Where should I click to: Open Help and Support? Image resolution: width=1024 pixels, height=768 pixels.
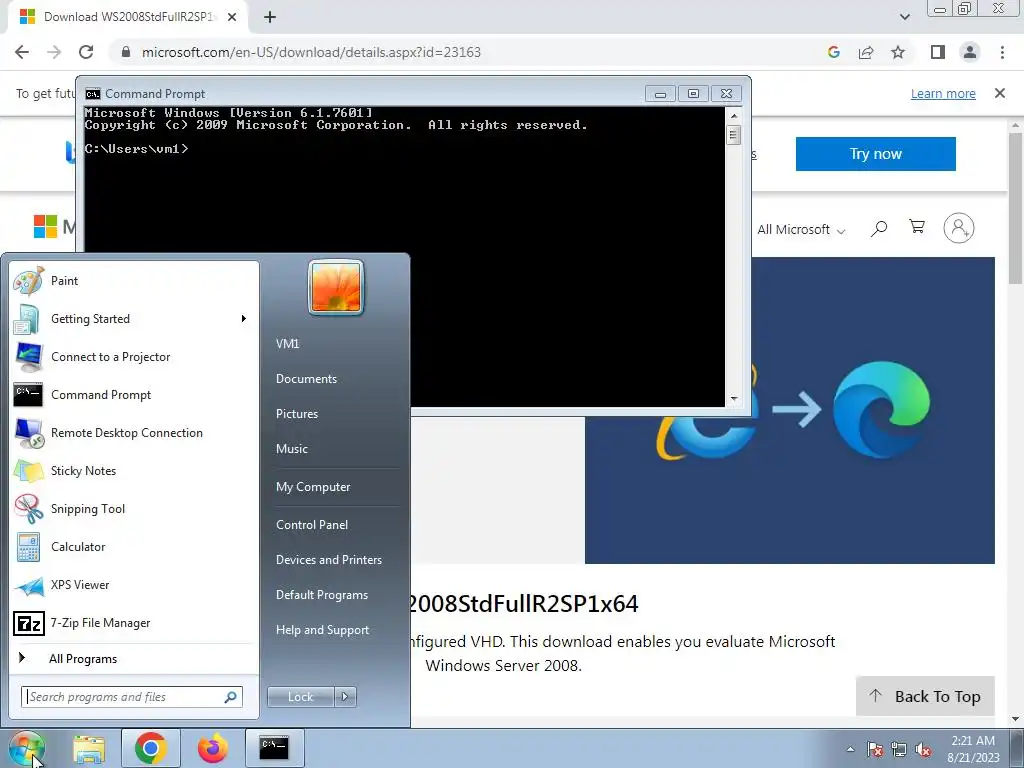[322, 630]
